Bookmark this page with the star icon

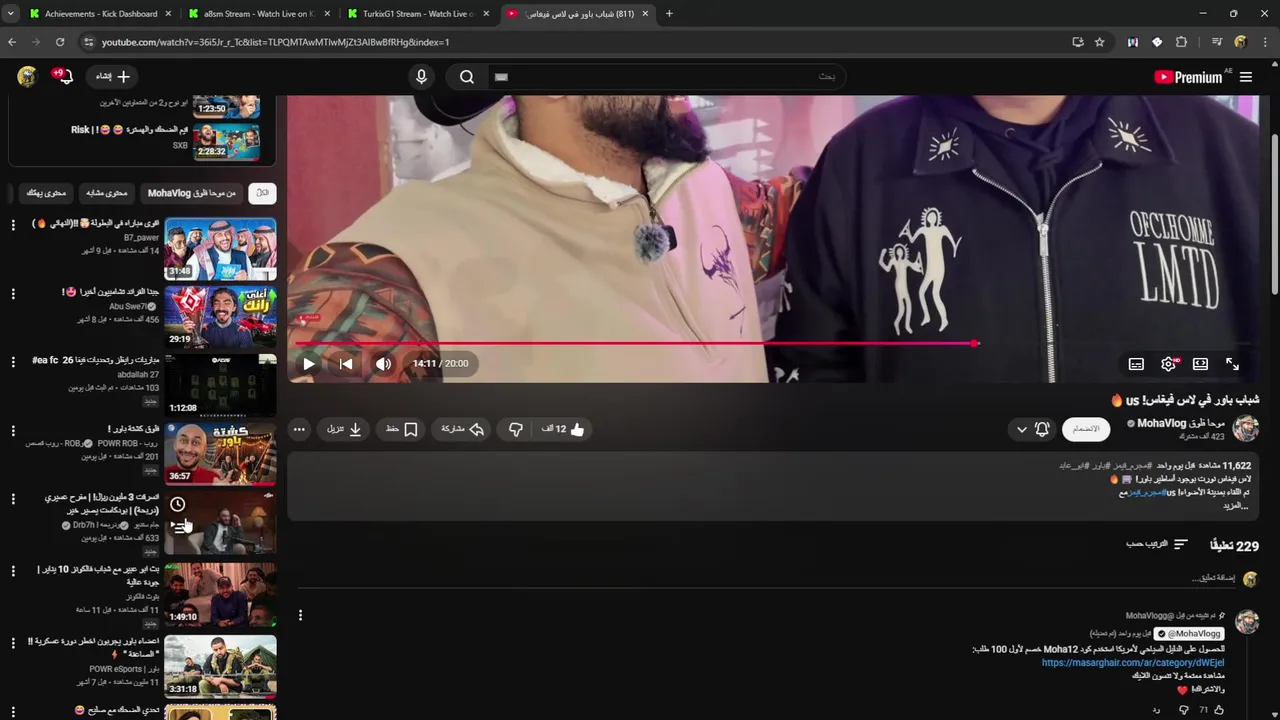[x=1100, y=42]
